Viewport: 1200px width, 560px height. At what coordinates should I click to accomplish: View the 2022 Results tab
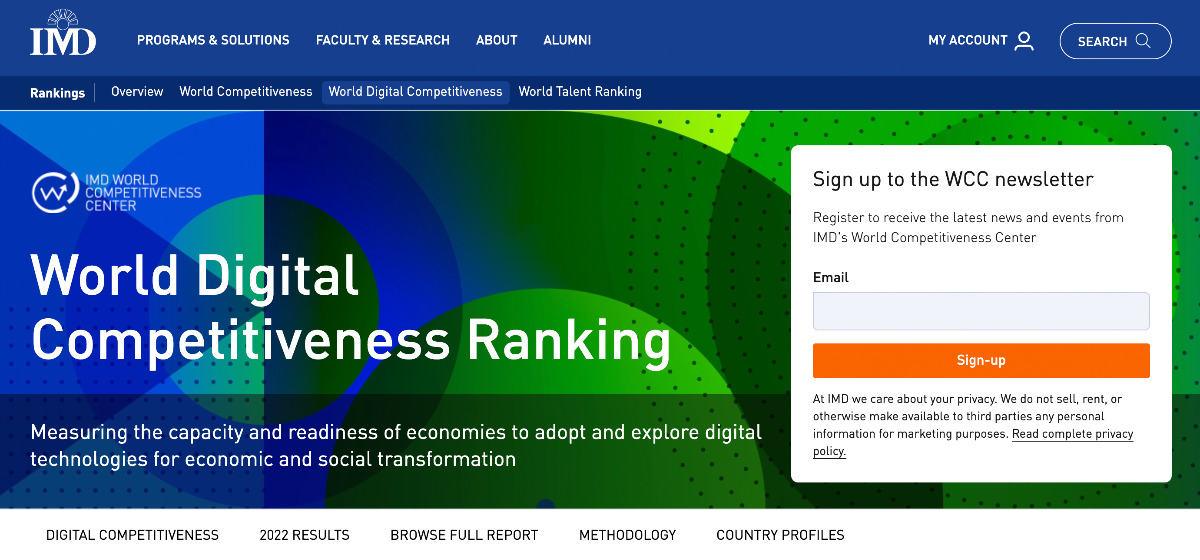point(304,535)
